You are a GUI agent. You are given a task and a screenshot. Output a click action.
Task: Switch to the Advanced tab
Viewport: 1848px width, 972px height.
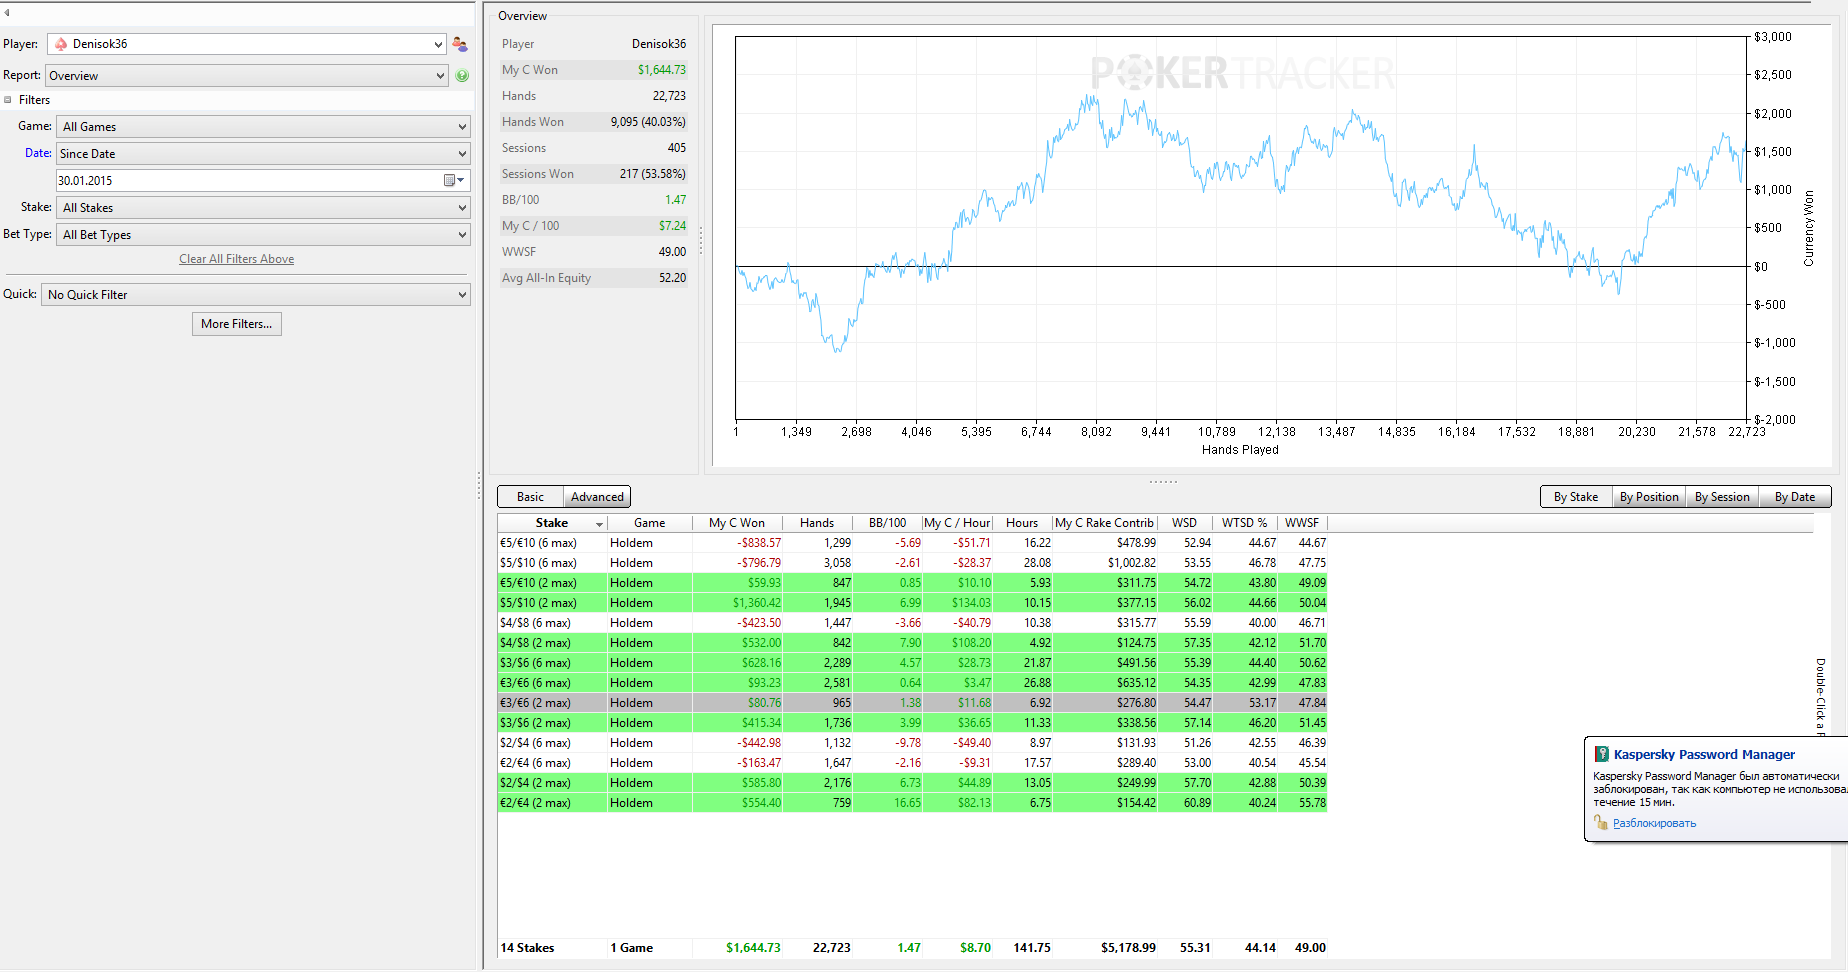point(597,497)
